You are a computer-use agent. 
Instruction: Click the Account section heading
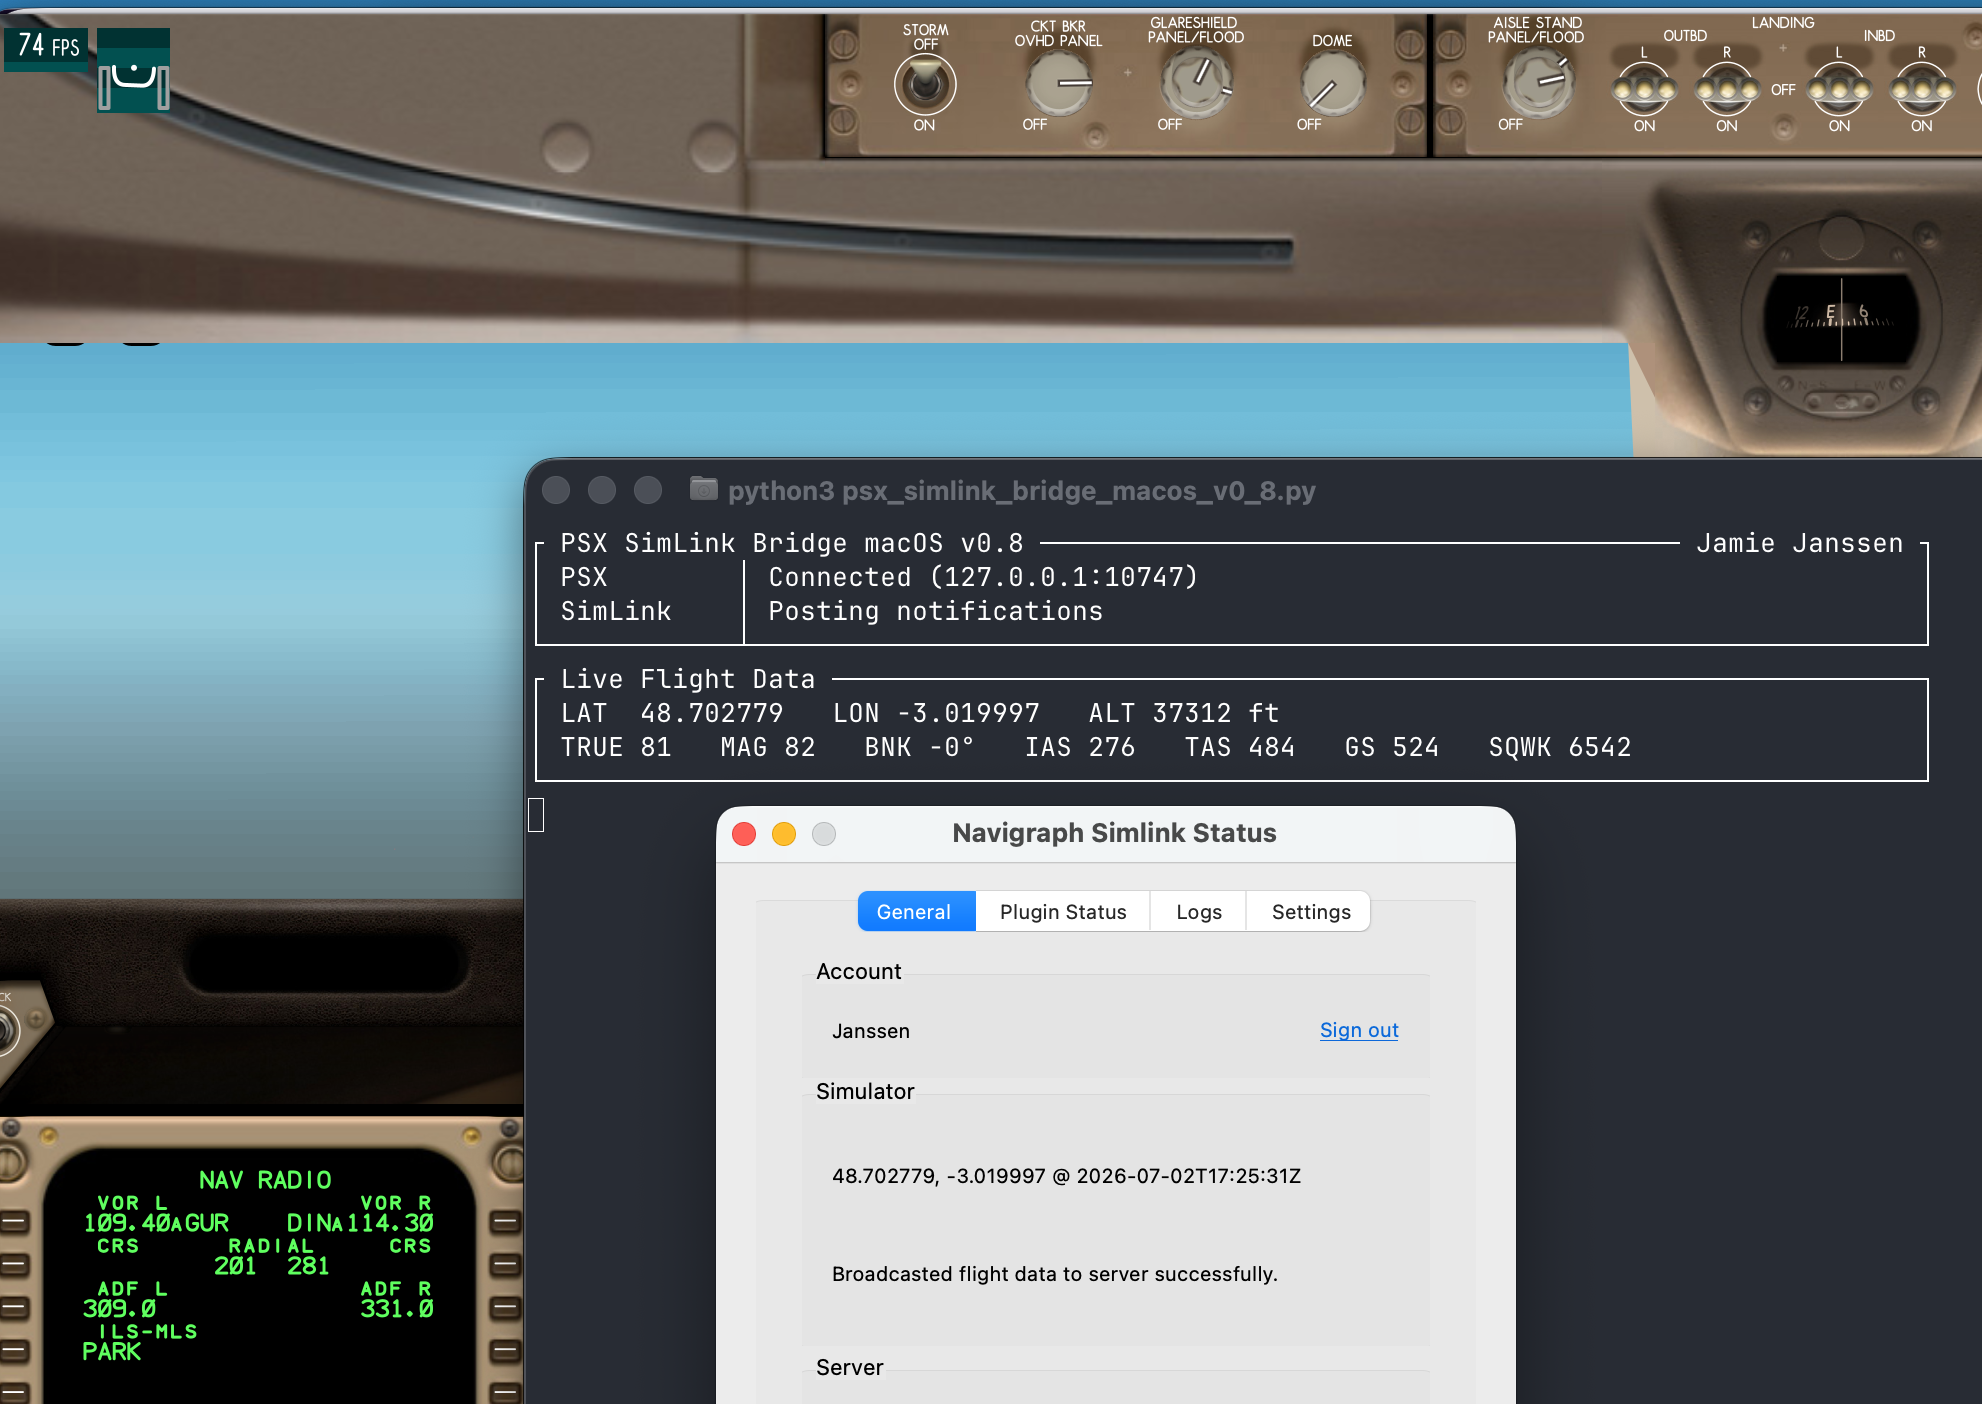858,972
